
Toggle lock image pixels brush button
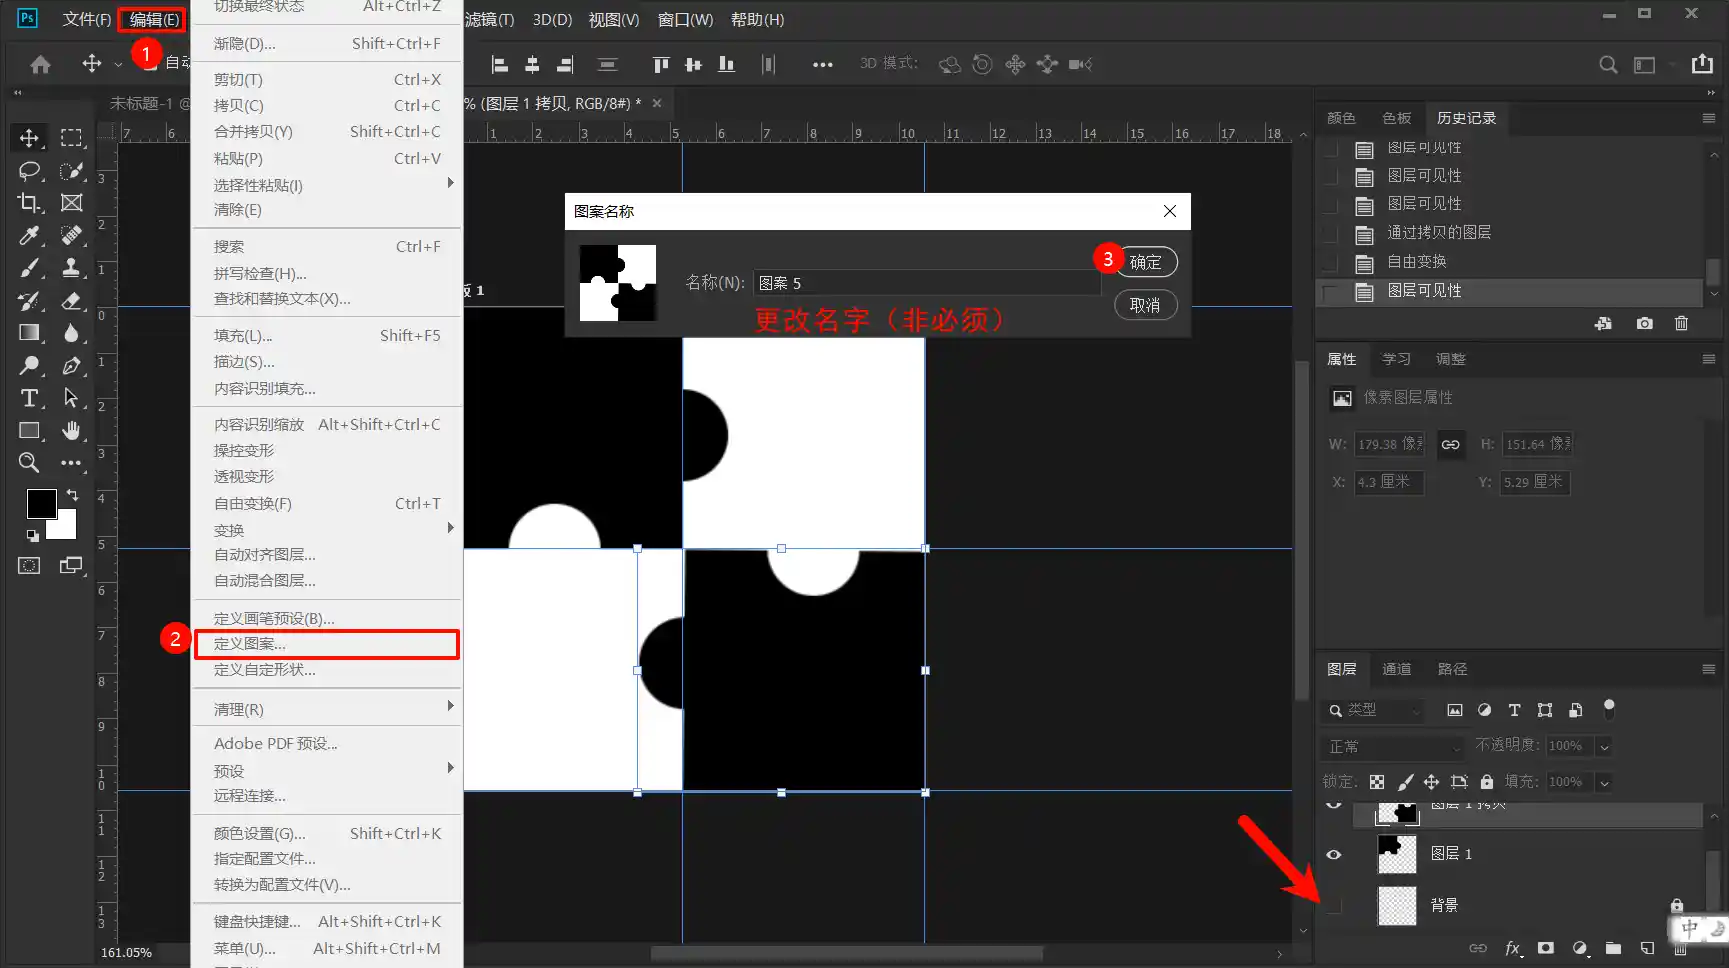[x=1405, y=782]
